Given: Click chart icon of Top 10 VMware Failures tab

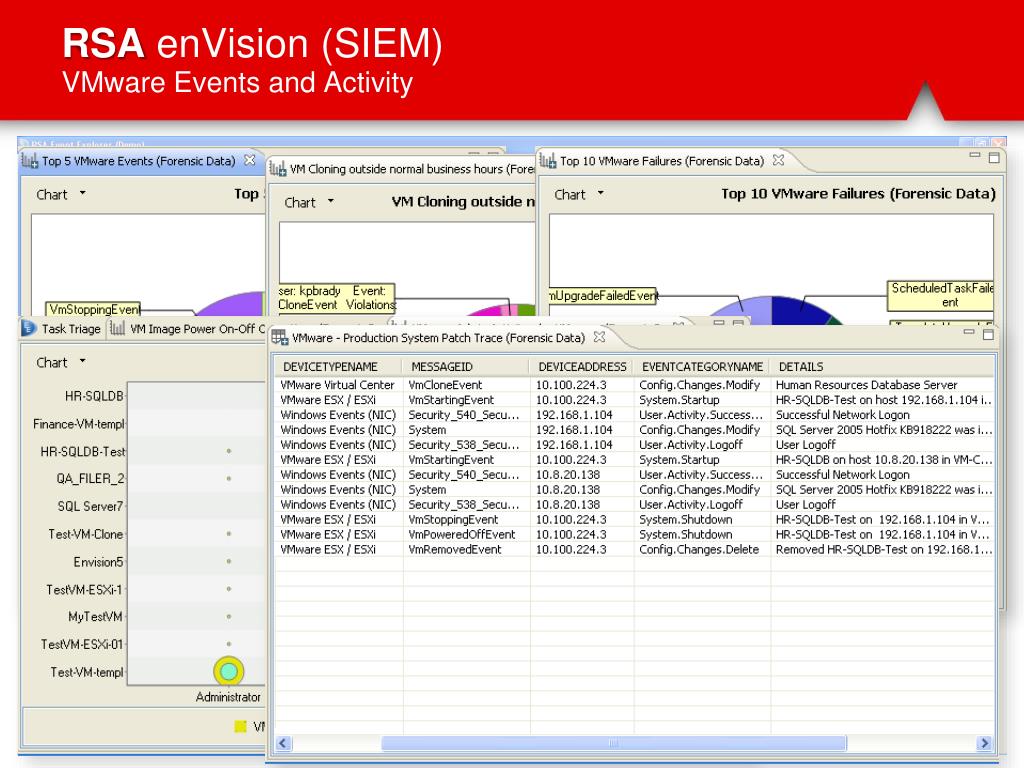Looking at the screenshot, I should pos(548,161).
